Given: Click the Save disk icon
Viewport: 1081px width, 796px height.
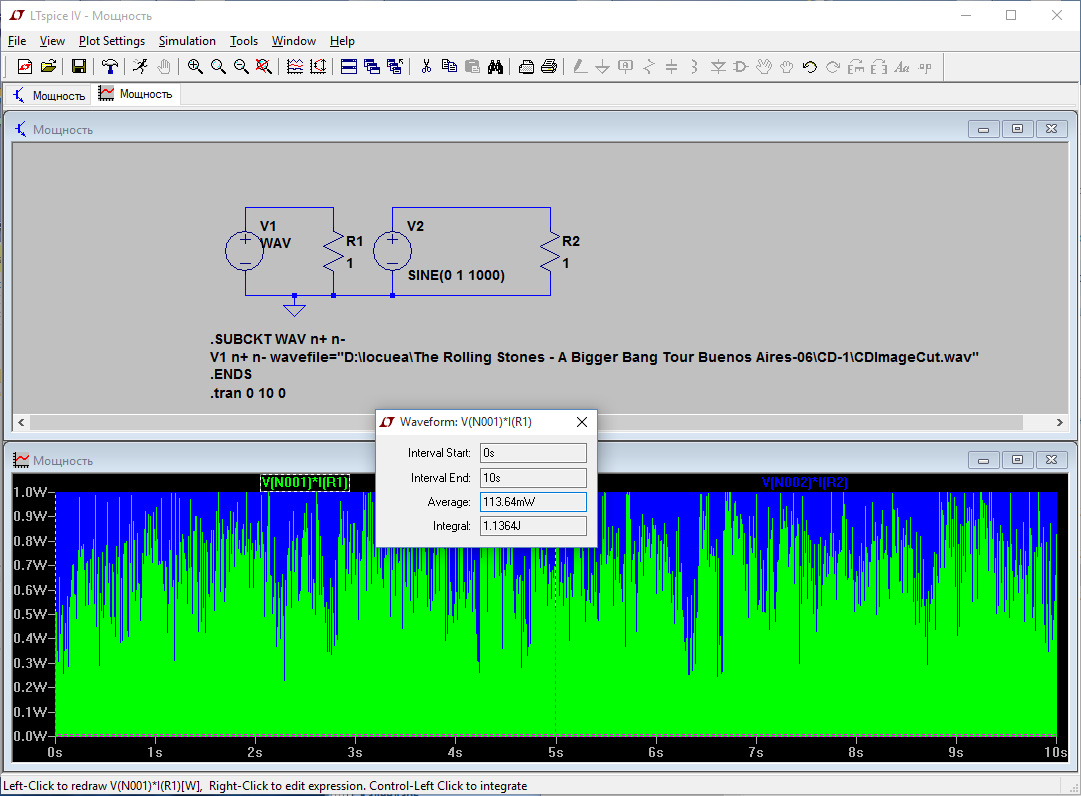Looking at the screenshot, I should click(78, 67).
